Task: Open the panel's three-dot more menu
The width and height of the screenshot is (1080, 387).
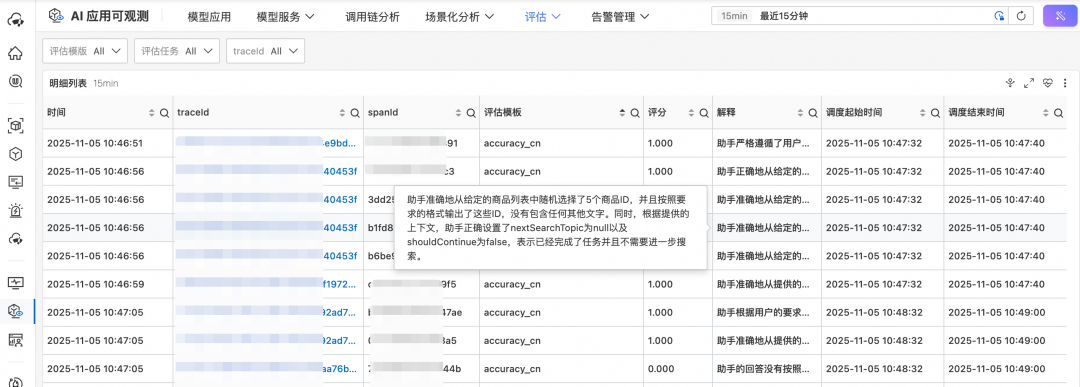Action: click(x=1066, y=83)
